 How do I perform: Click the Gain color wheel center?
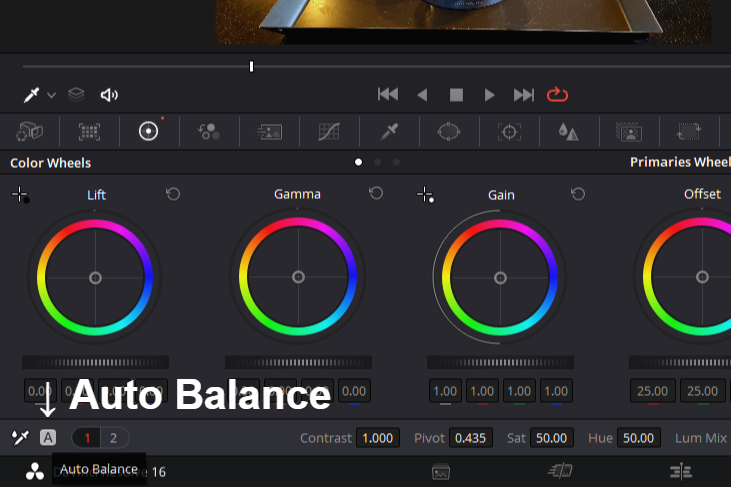500,278
